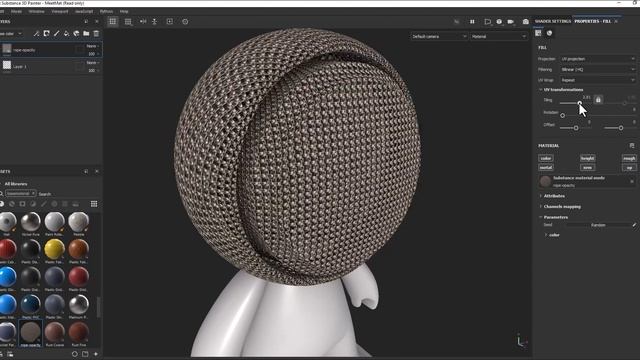
Task: Add a new paint layer
Action: pyautogui.click(x=56, y=33)
